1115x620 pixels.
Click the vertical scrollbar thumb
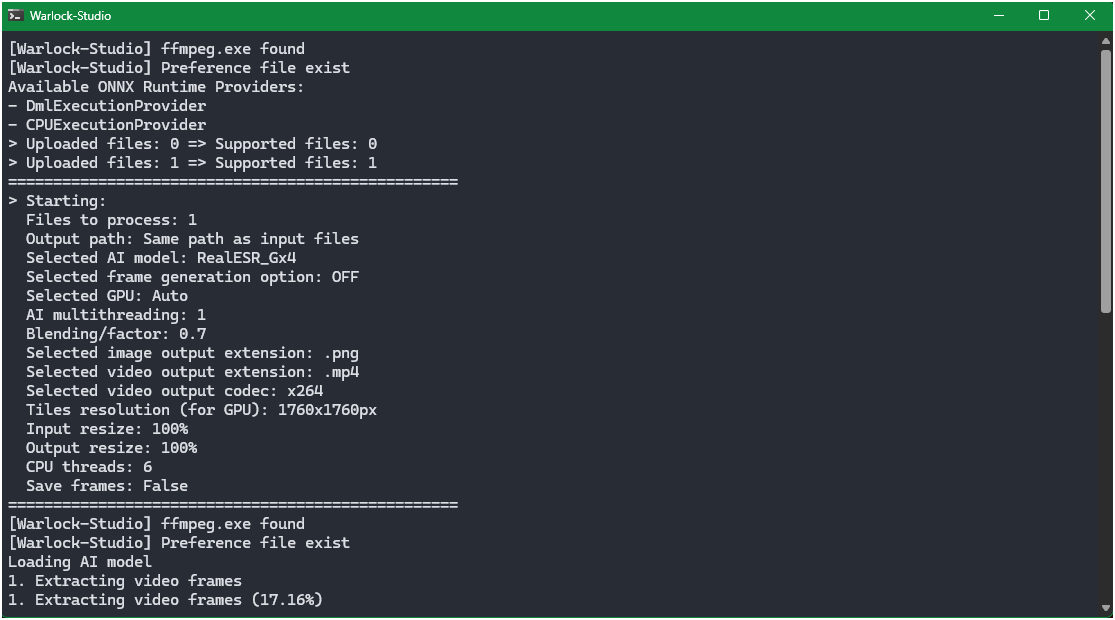click(1106, 180)
